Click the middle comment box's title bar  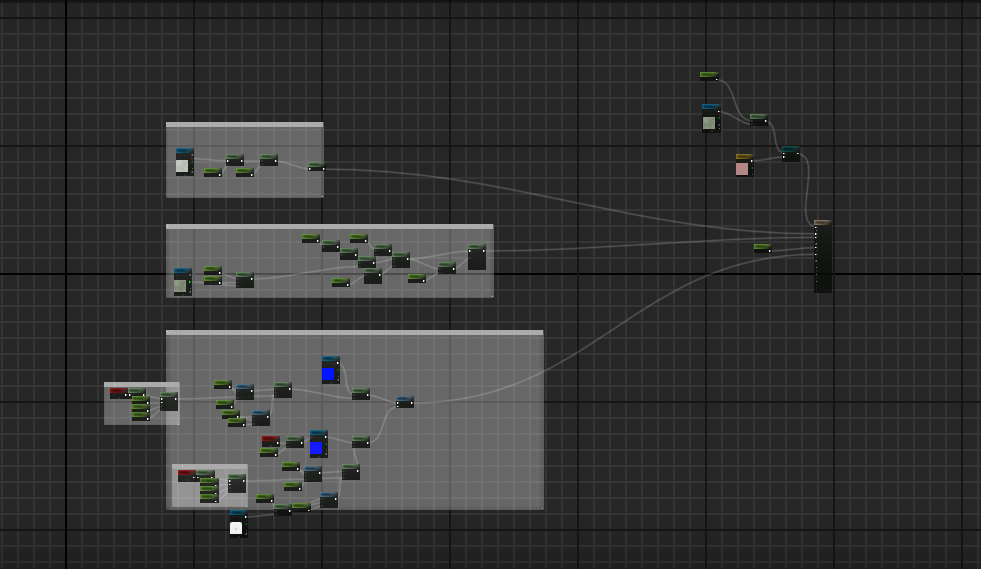click(330, 227)
